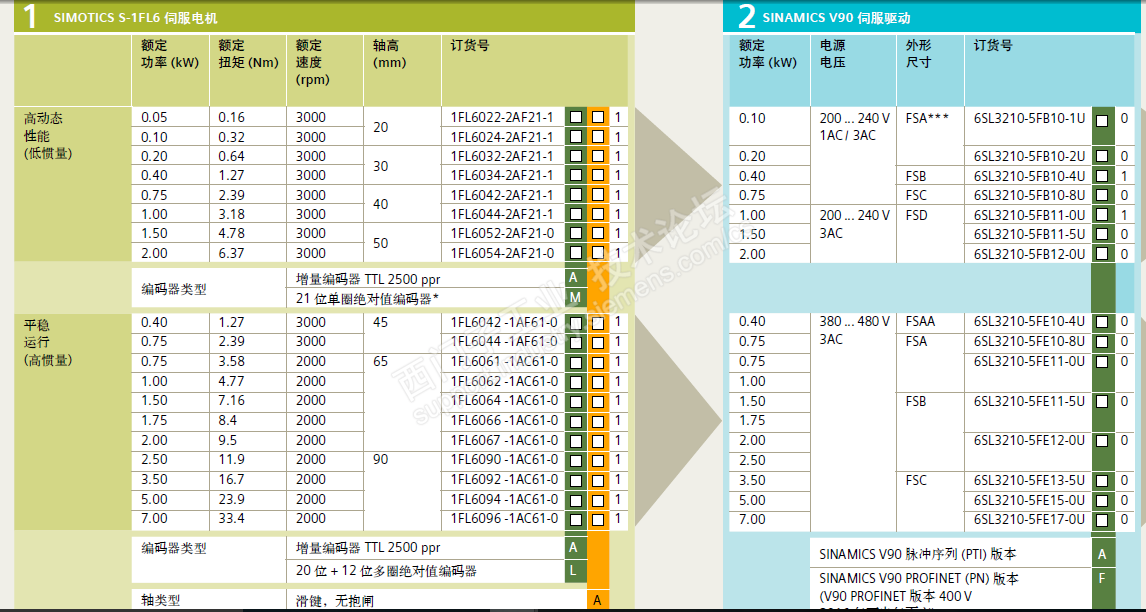Screen dimensions: 1146x612
Task: Select the 20 位 + 12 位多圈绝对值编码器 entry
Action: (386, 570)
